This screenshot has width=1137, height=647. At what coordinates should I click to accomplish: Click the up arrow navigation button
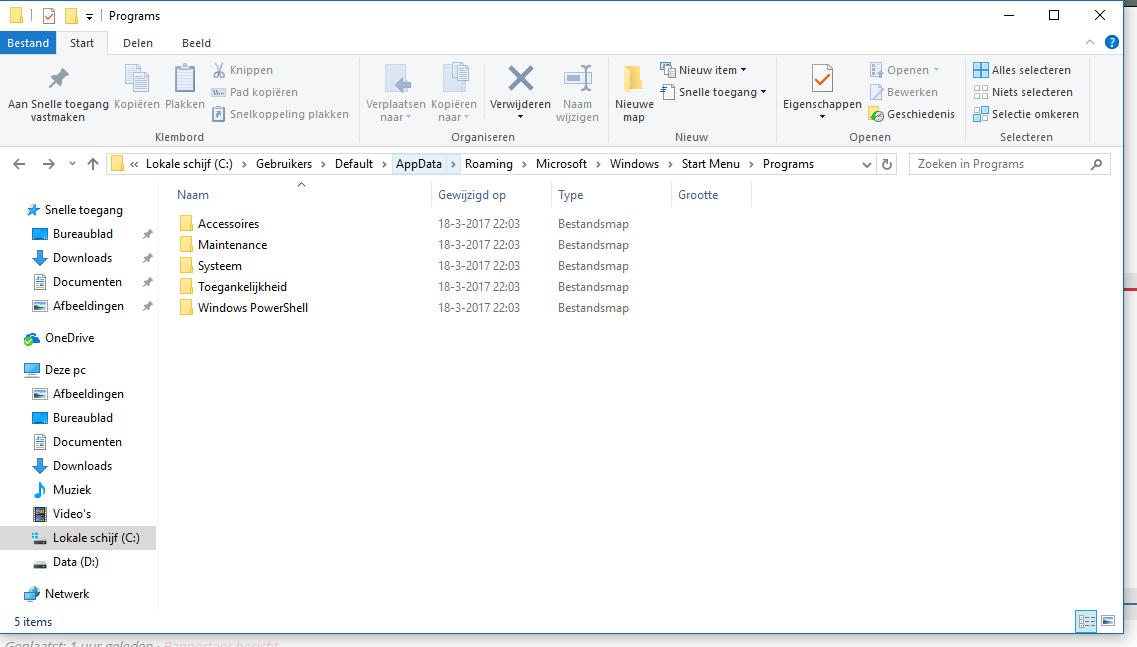pos(93,164)
